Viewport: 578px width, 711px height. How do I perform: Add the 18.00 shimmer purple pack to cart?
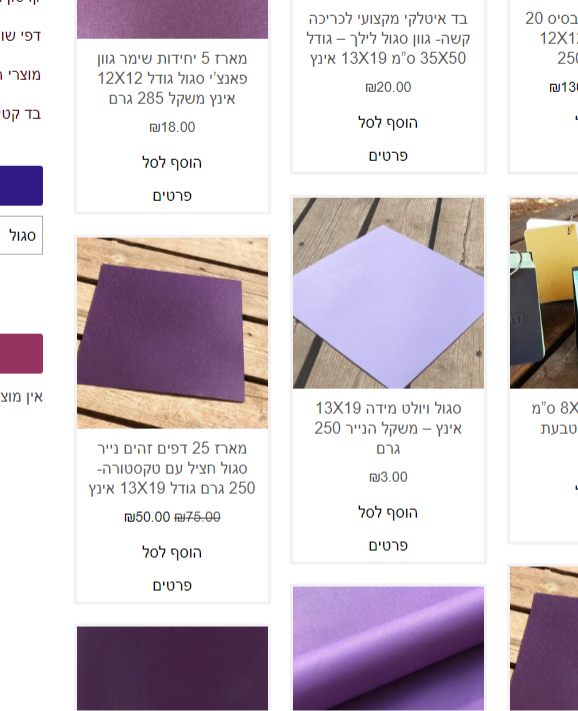coord(172,163)
